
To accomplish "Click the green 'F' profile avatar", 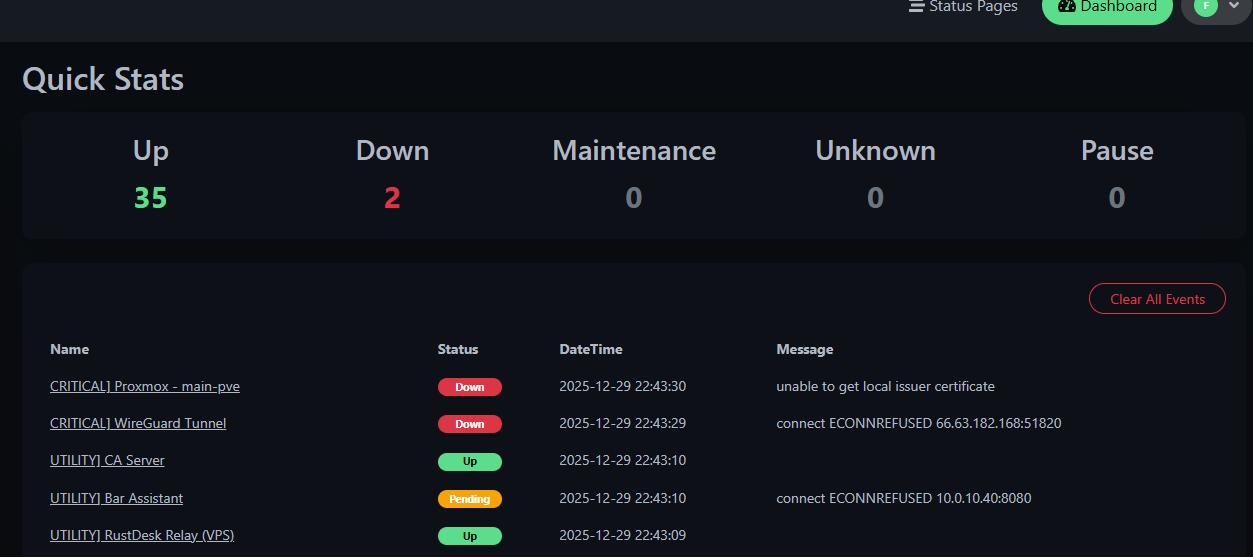I will click(1206, 7).
